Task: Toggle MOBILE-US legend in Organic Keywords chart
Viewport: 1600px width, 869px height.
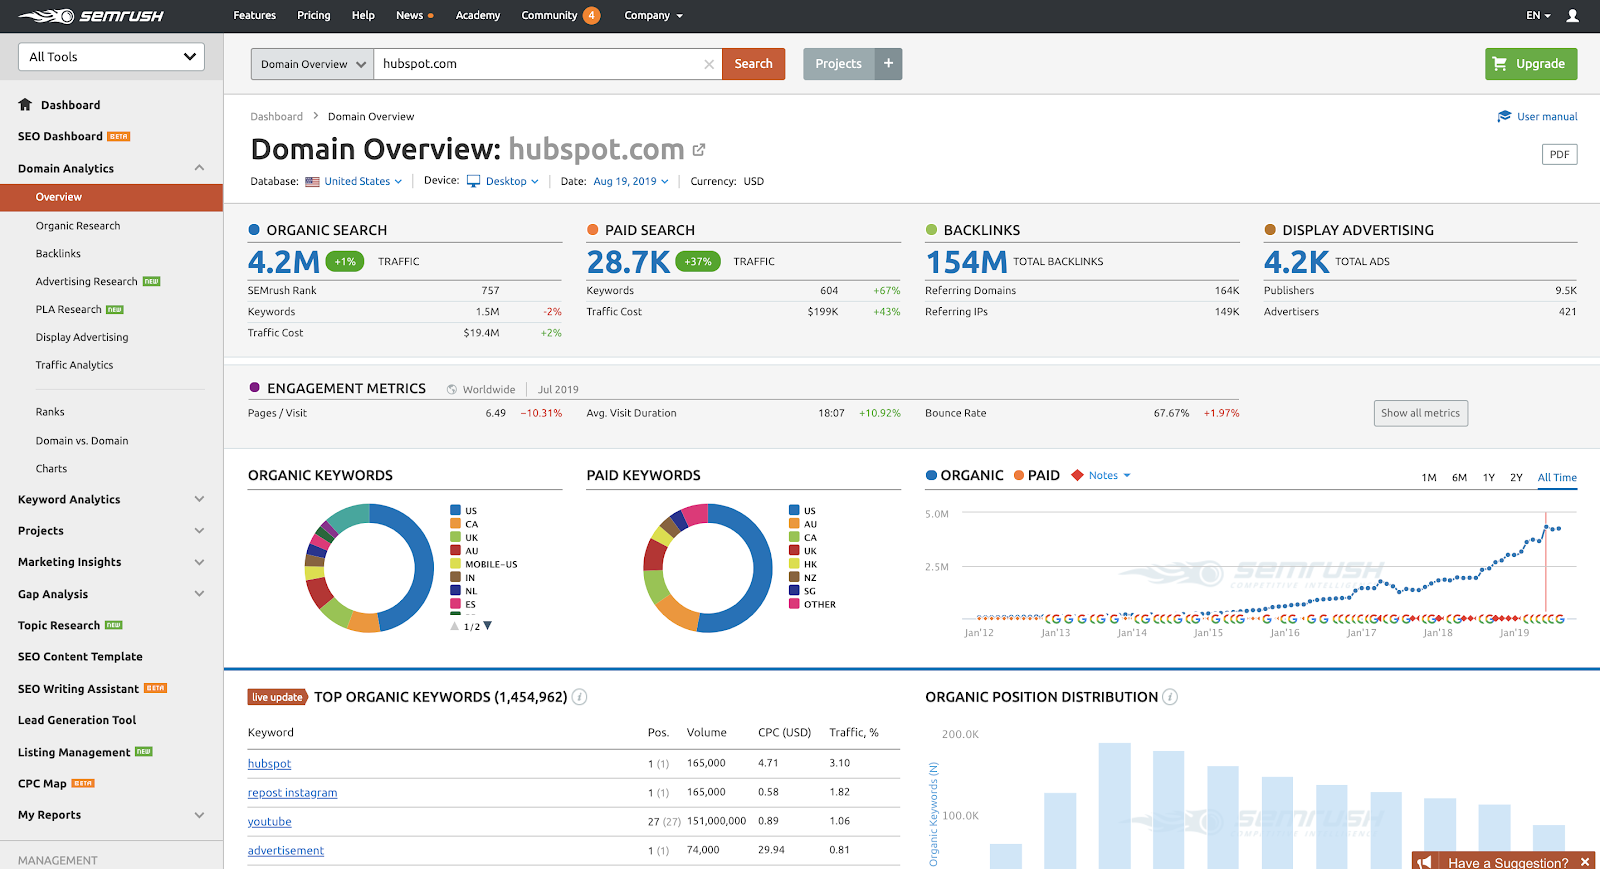Action: pyautogui.click(x=484, y=564)
